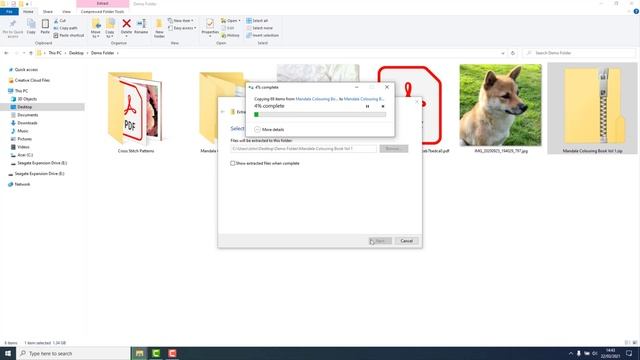Image resolution: width=640 pixels, height=360 pixels.
Task: Click the taskbar Type here to search box
Action: coord(73,353)
